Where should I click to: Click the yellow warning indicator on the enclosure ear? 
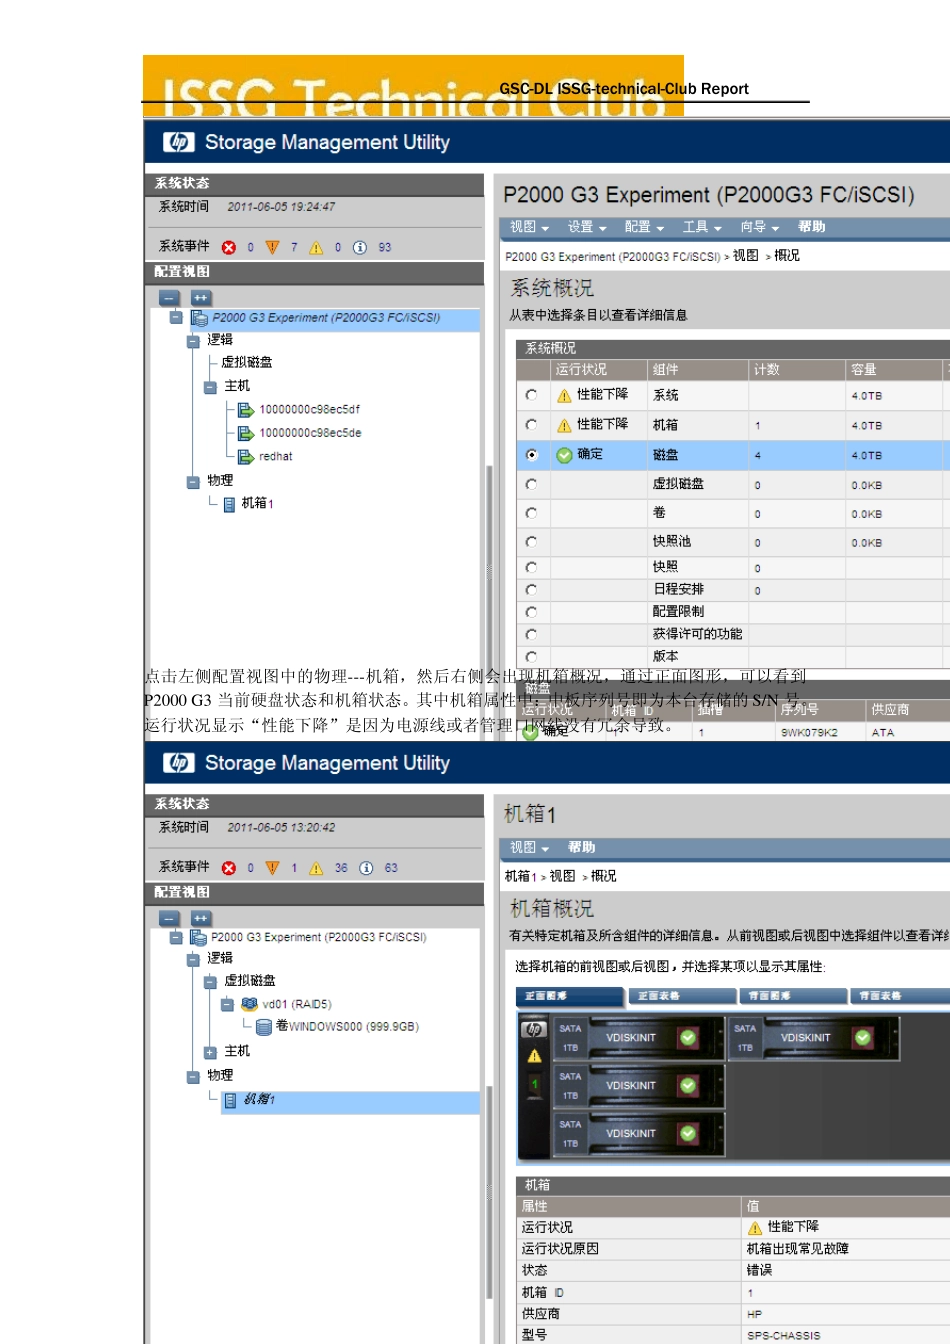535,1056
